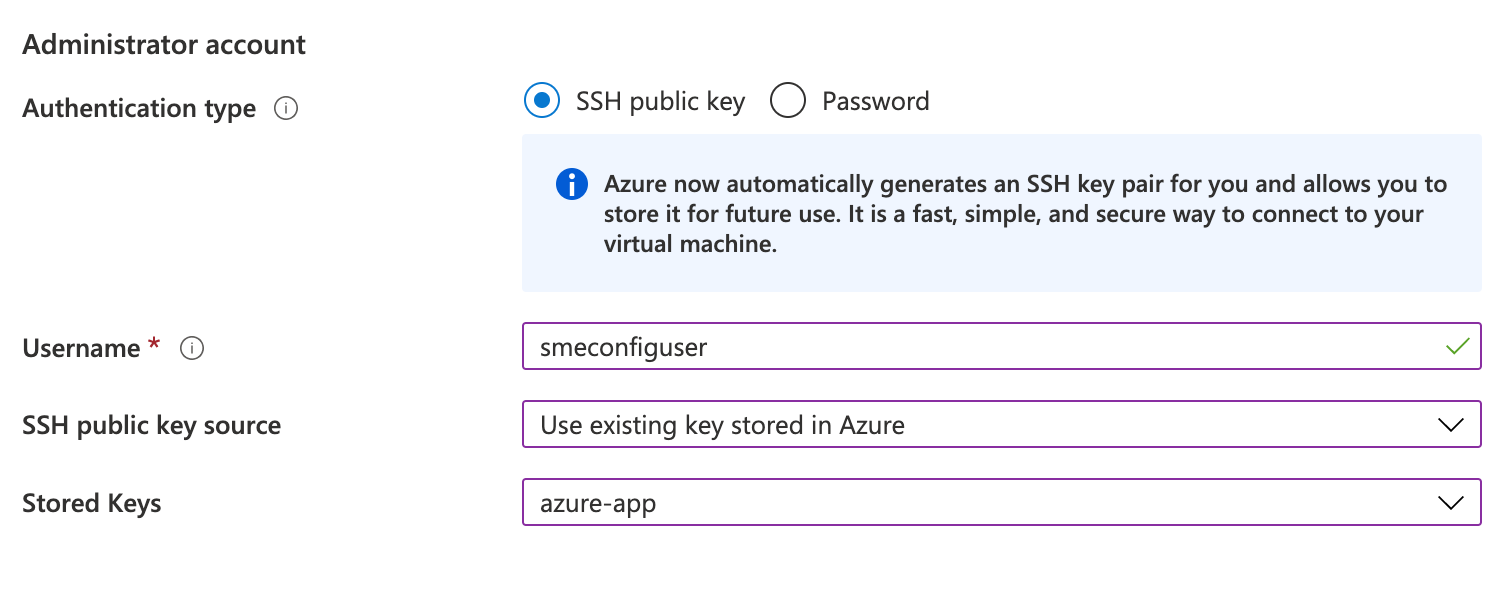
Task: Click red required asterisk beside Username
Action: 154,345
